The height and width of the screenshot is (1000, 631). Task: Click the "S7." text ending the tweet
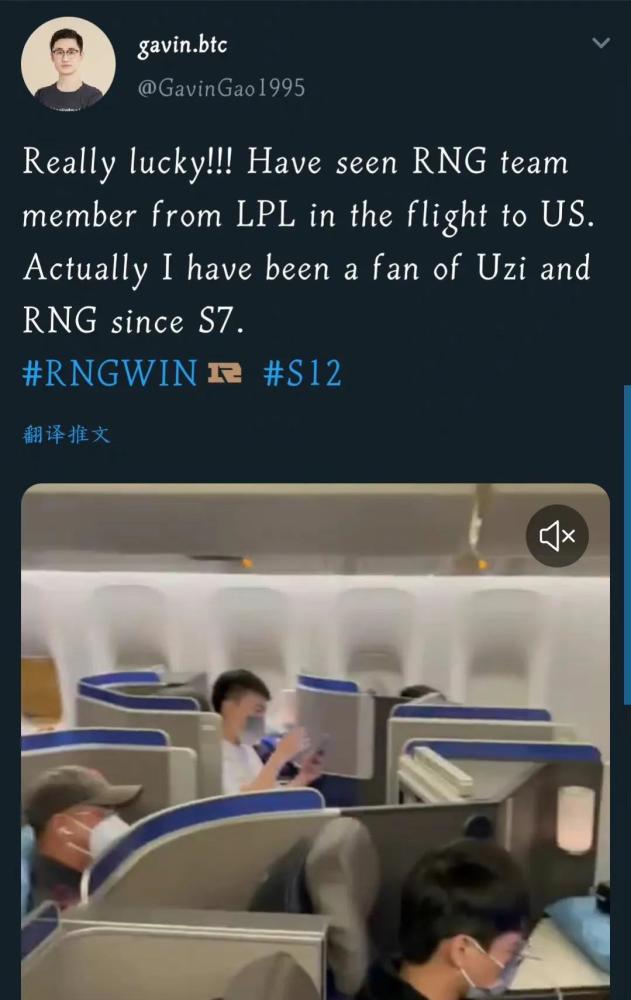pos(221,321)
